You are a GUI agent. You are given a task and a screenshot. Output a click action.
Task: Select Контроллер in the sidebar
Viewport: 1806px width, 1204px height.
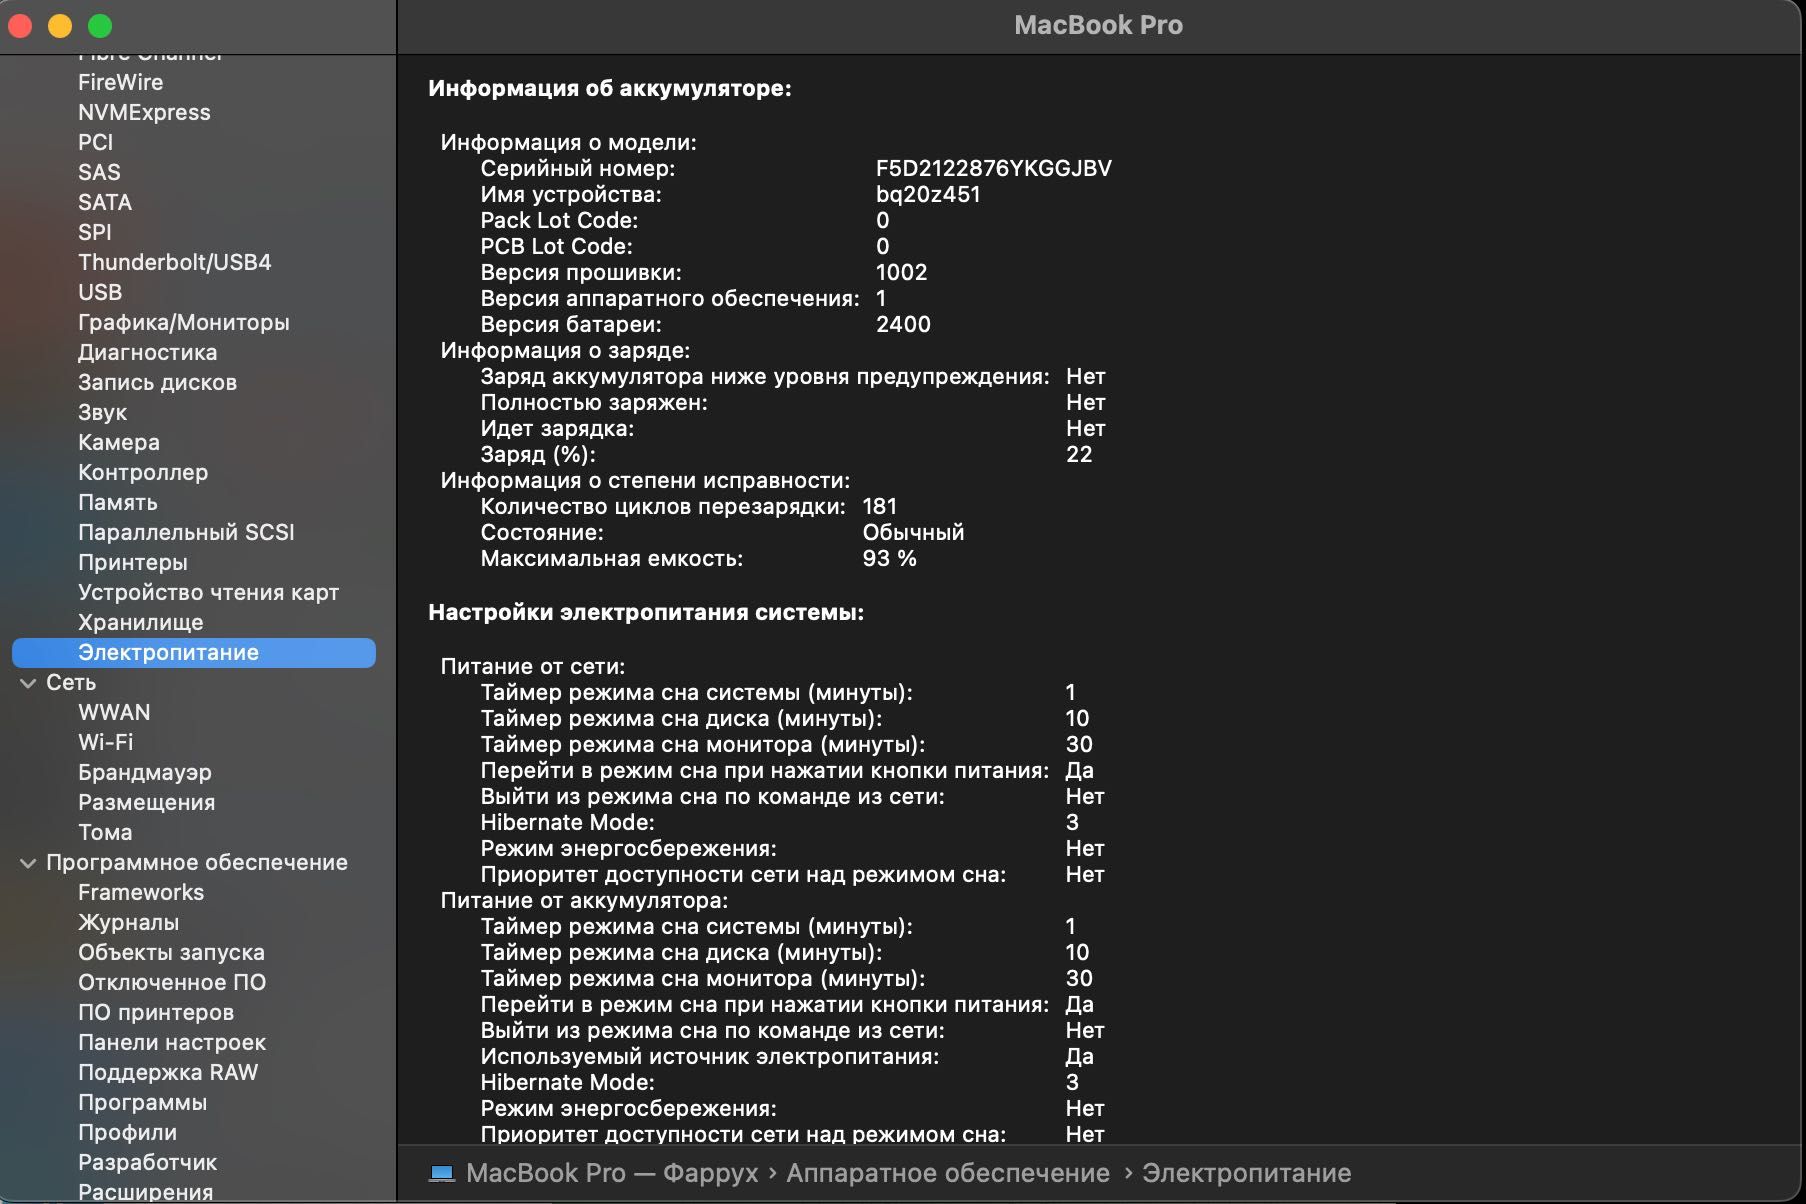[x=143, y=472]
